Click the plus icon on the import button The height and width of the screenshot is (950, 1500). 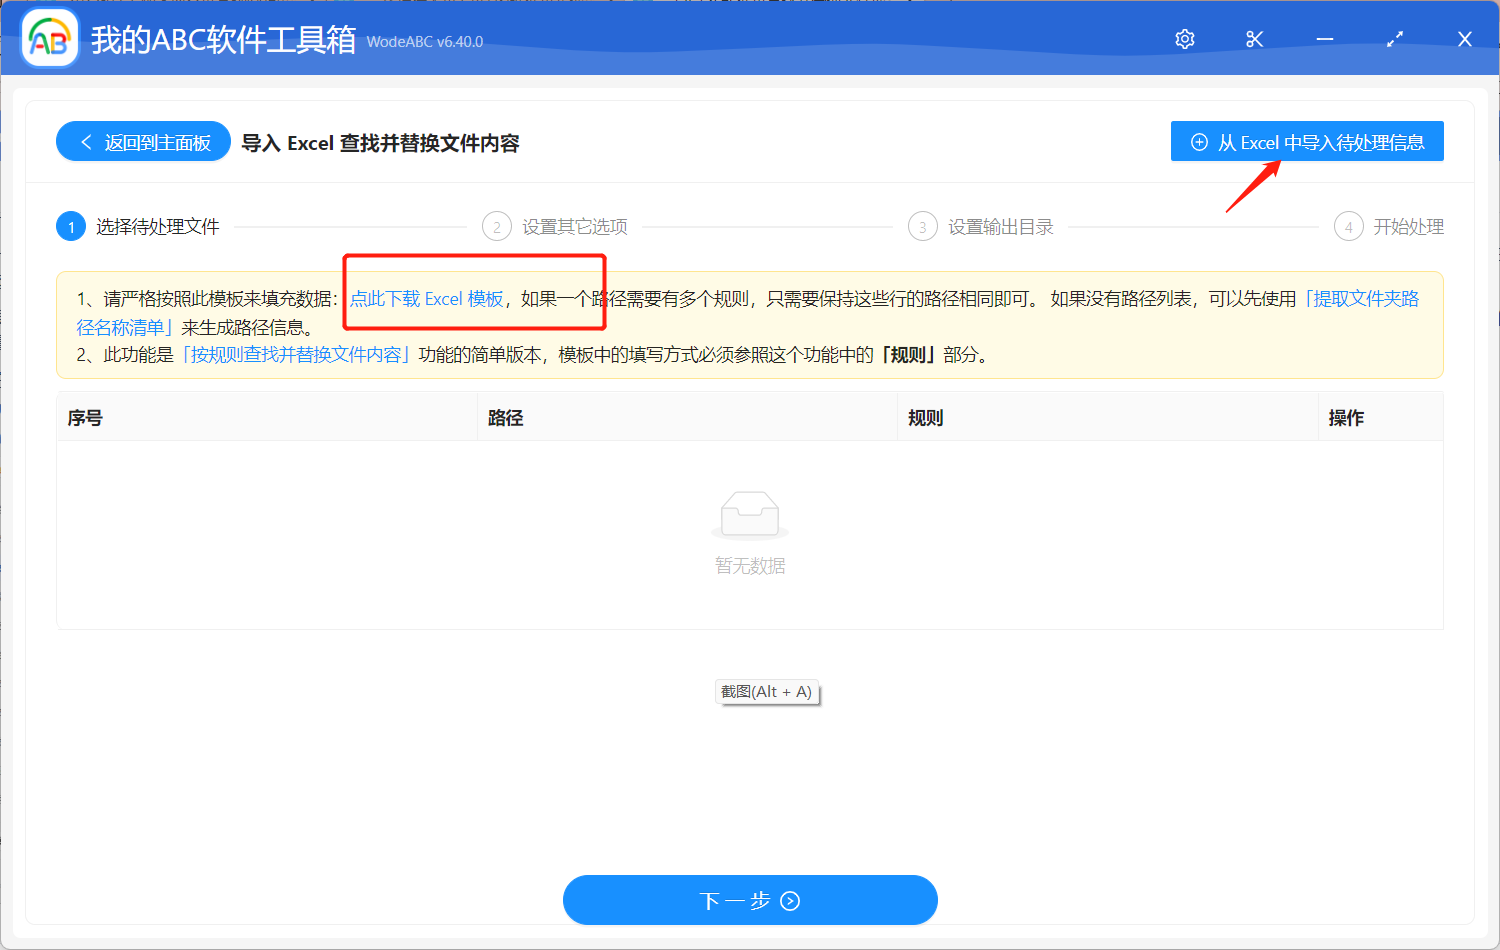(1198, 141)
